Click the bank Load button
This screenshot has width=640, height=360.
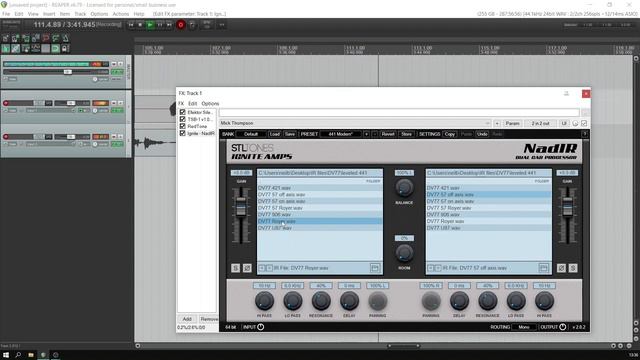tap(275, 134)
